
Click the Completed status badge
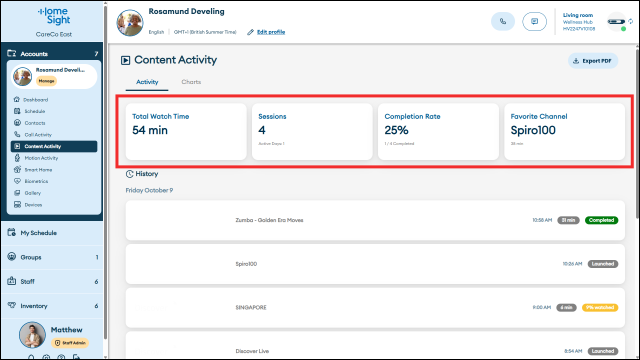click(x=601, y=220)
